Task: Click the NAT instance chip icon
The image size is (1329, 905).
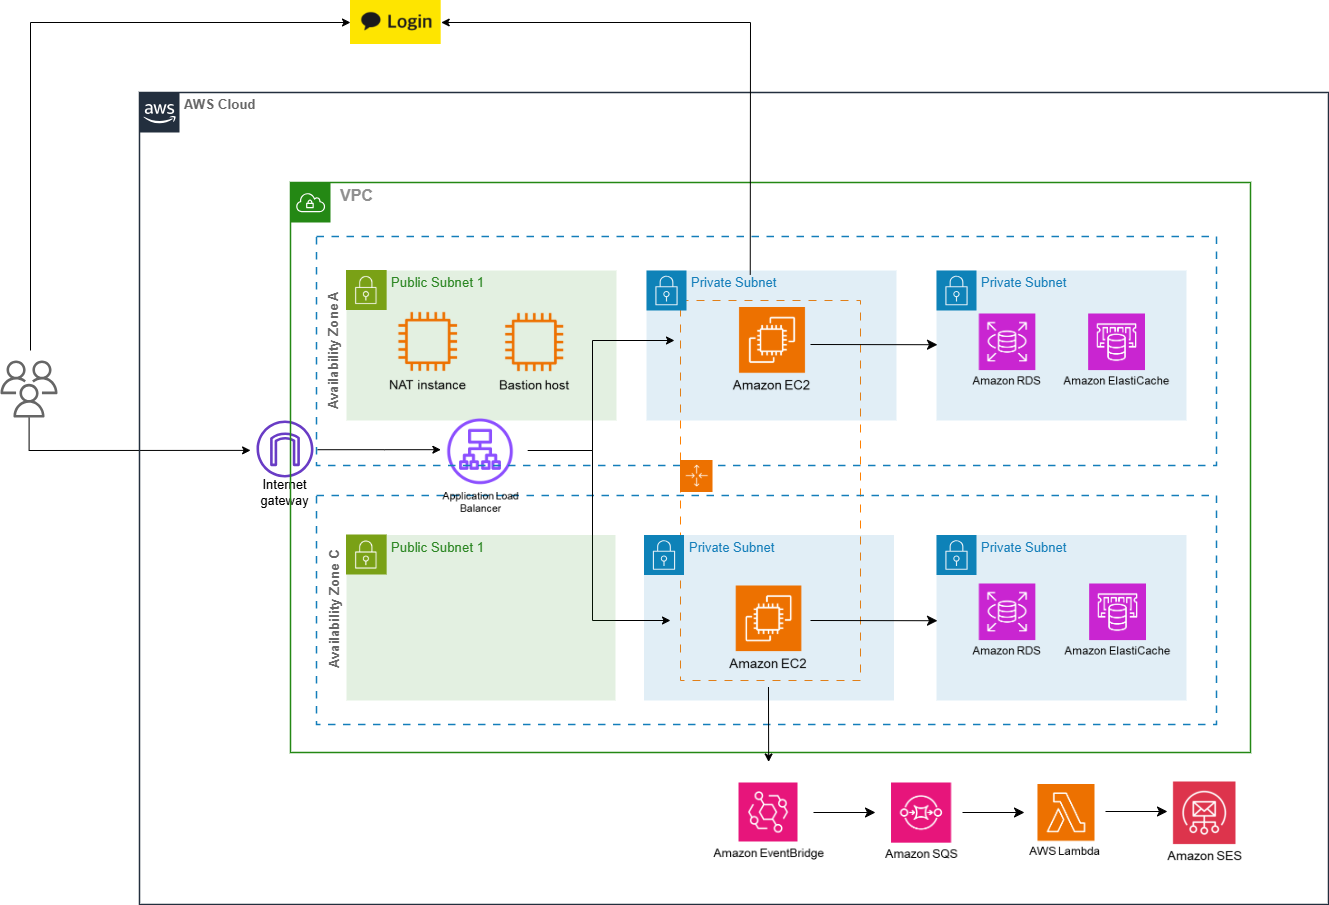Action: click(x=428, y=342)
